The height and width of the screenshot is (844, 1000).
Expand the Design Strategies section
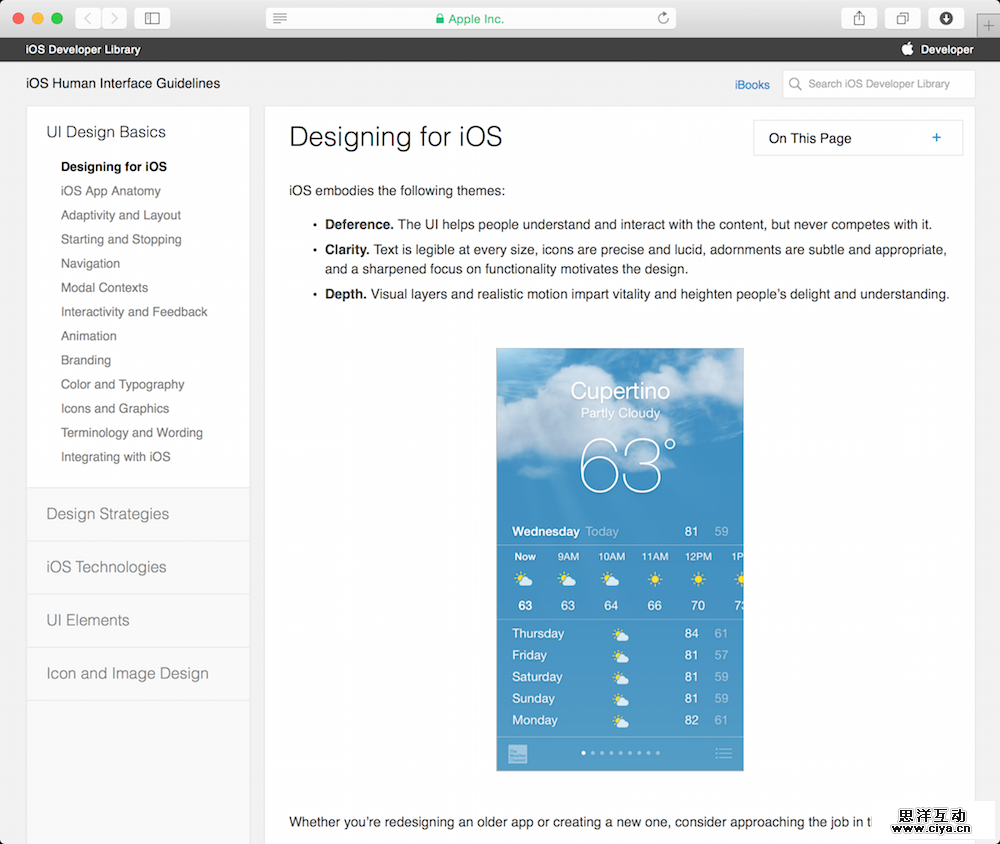[108, 514]
